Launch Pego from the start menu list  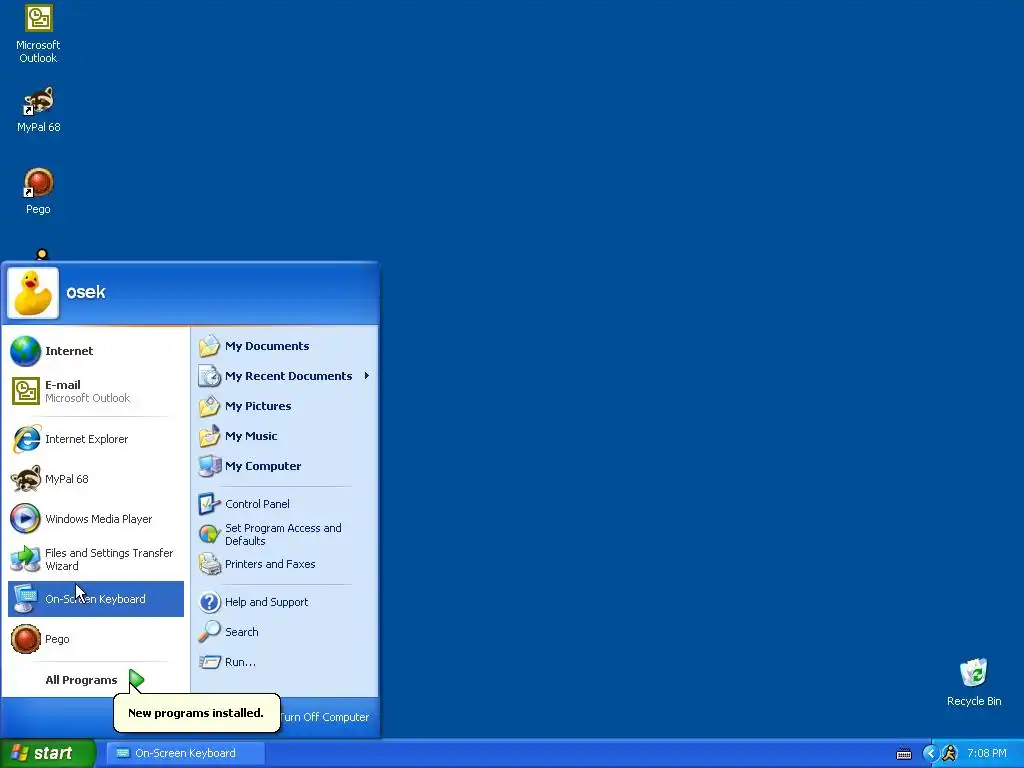click(x=96, y=639)
